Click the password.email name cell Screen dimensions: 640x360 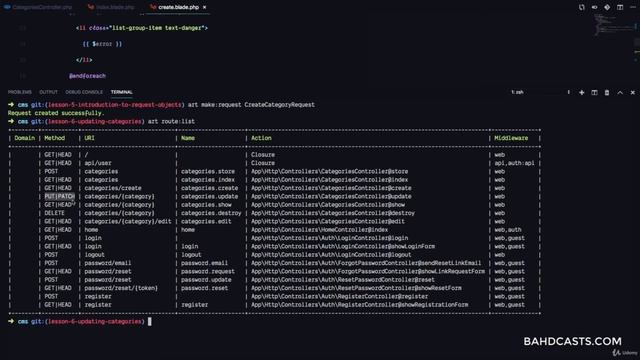(204, 263)
